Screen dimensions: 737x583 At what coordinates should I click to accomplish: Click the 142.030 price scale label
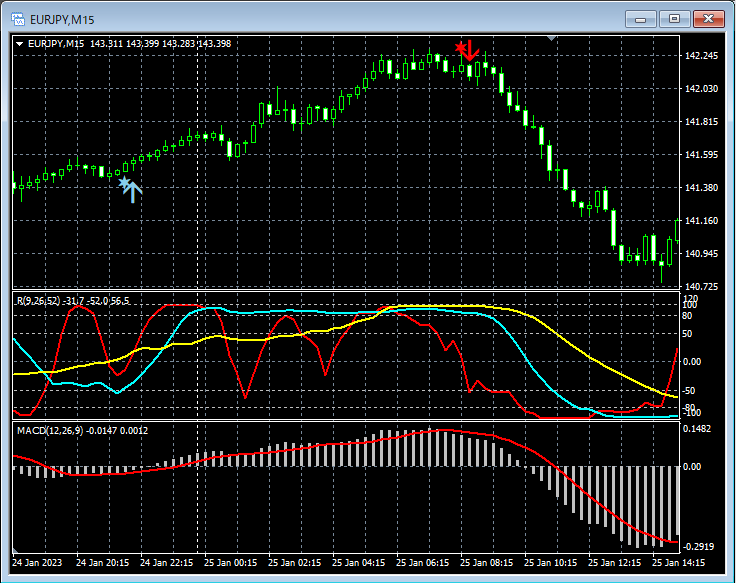(x=701, y=89)
